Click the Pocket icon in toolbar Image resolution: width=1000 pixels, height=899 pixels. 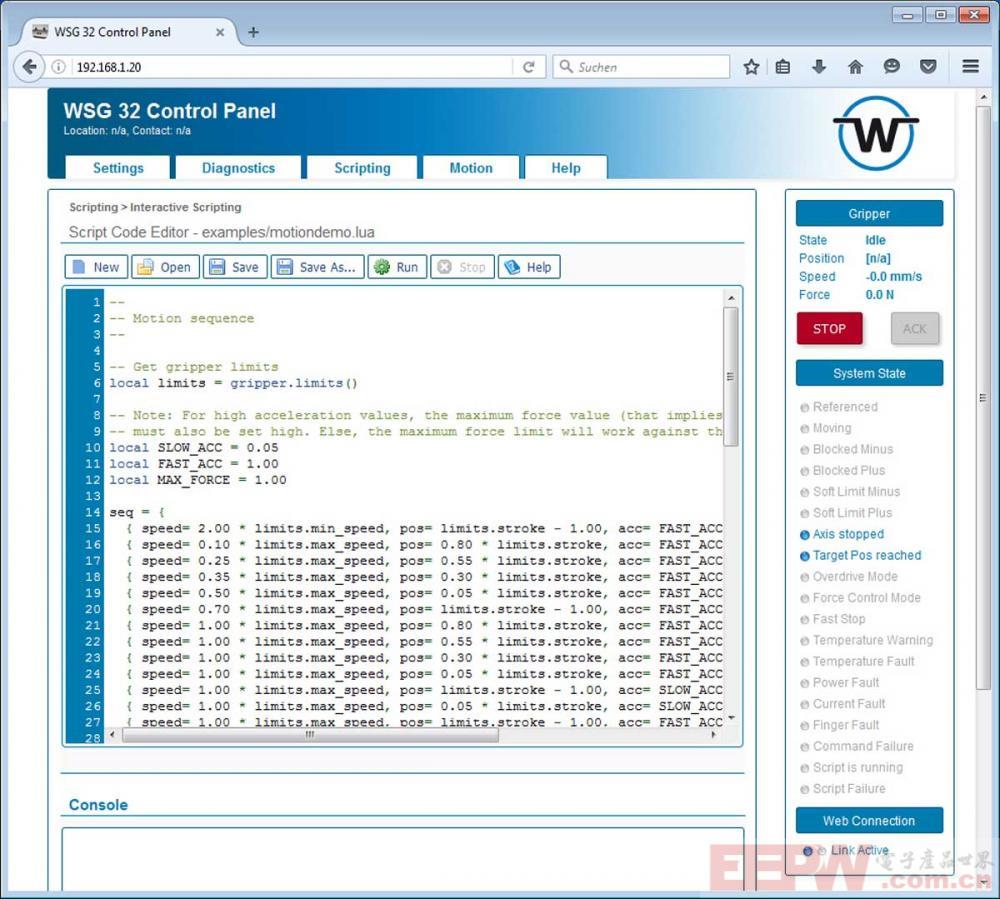(928, 66)
